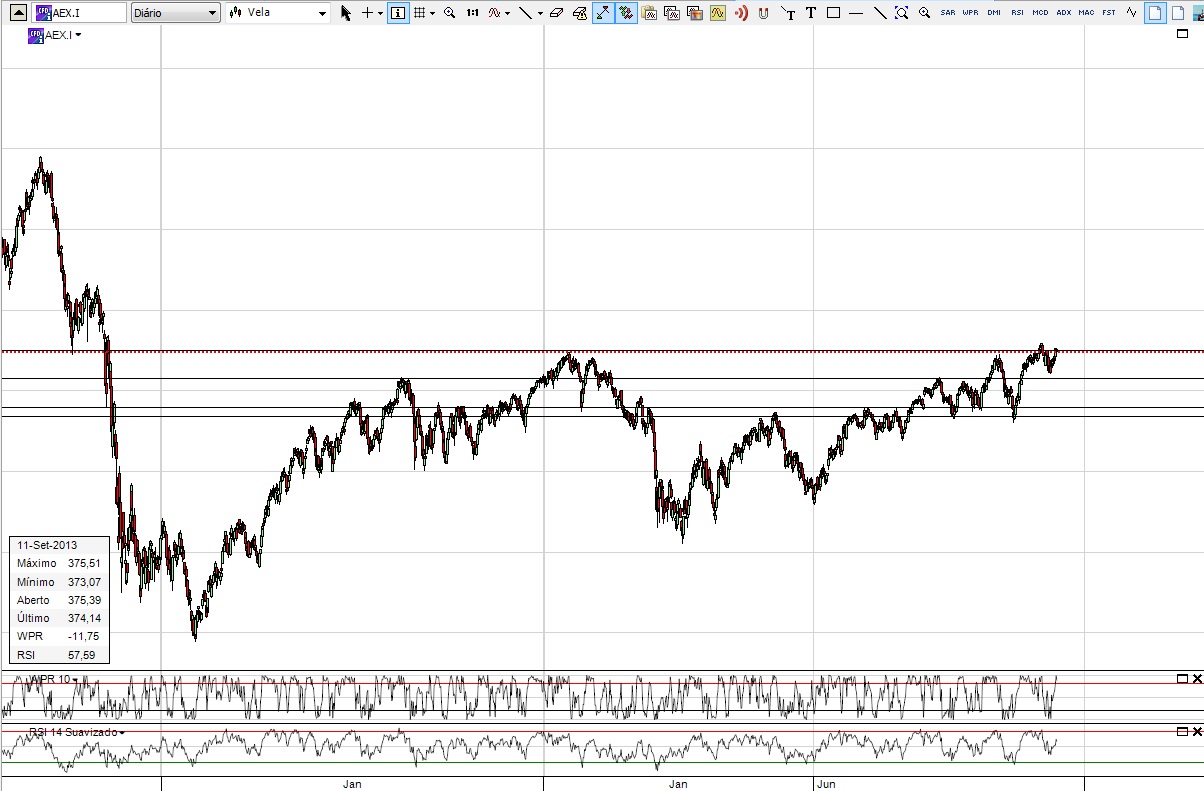The height and width of the screenshot is (791, 1204).
Task: Click the Último 374,14 value
Action: [85, 618]
